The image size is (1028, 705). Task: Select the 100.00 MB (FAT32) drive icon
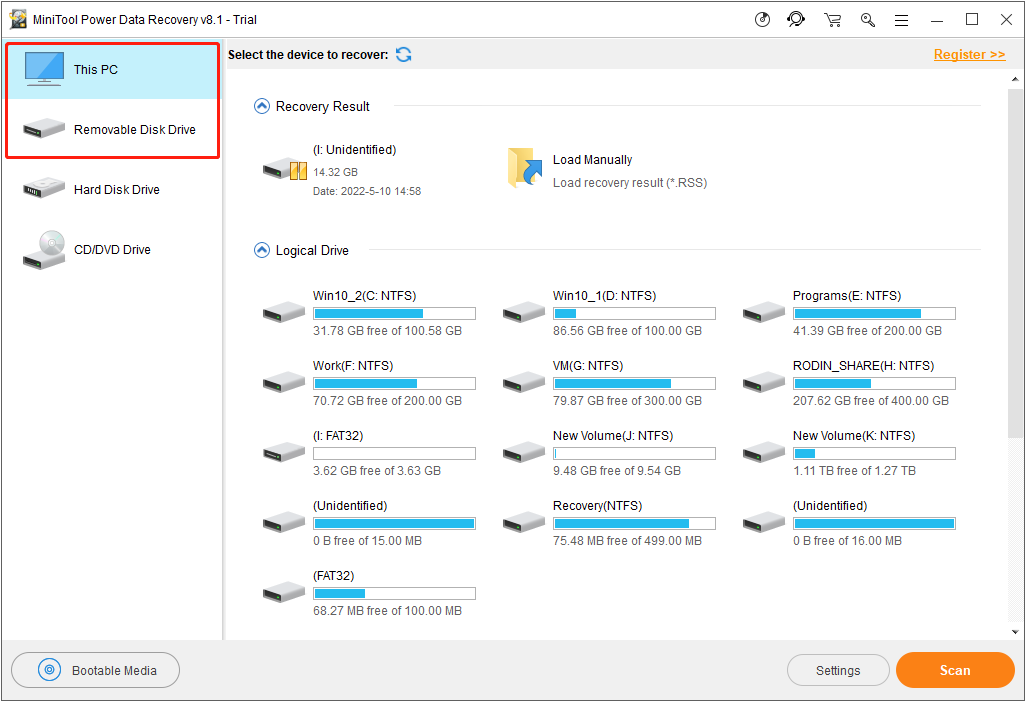tap(284, 593)
